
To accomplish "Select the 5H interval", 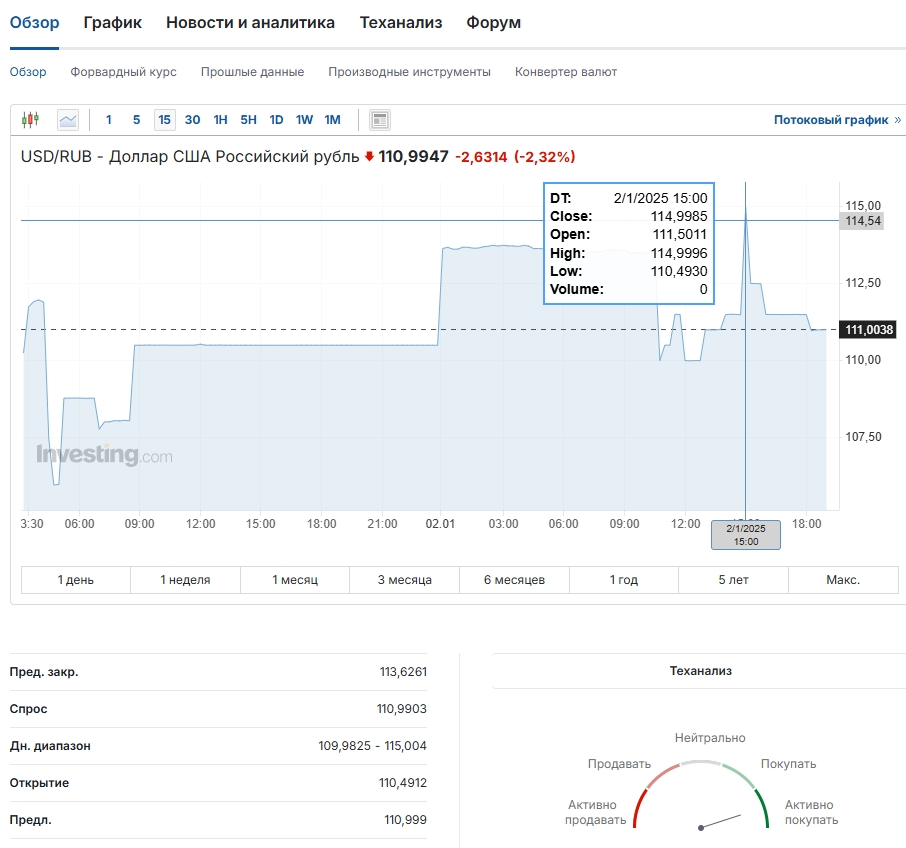I will pyautogui.click(x=248, y=120).
